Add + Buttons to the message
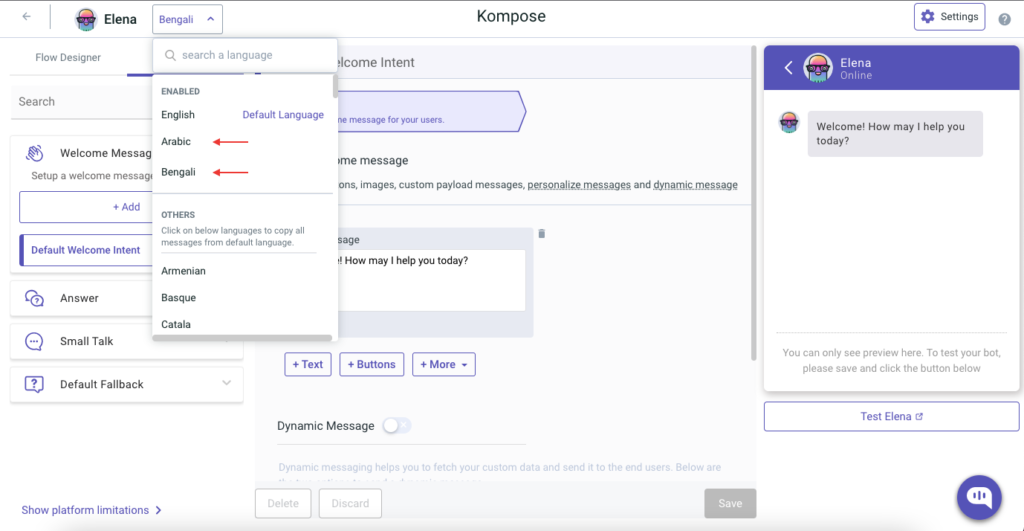 click(372, 364)
